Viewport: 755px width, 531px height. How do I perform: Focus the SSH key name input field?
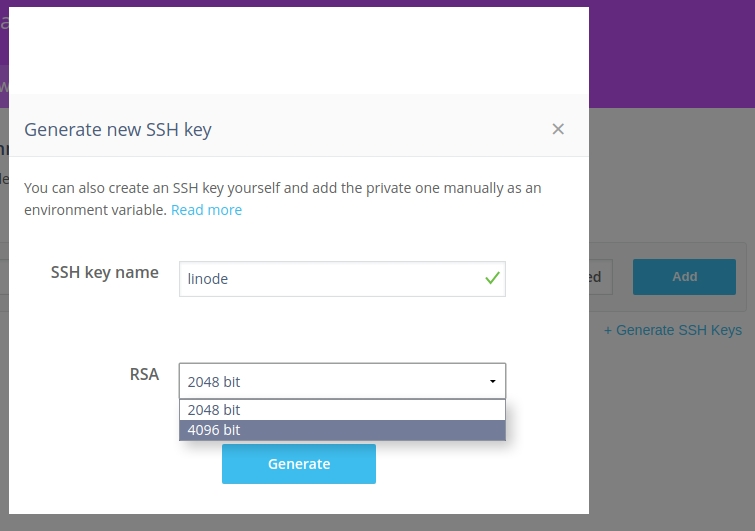(x=330, y=279)
